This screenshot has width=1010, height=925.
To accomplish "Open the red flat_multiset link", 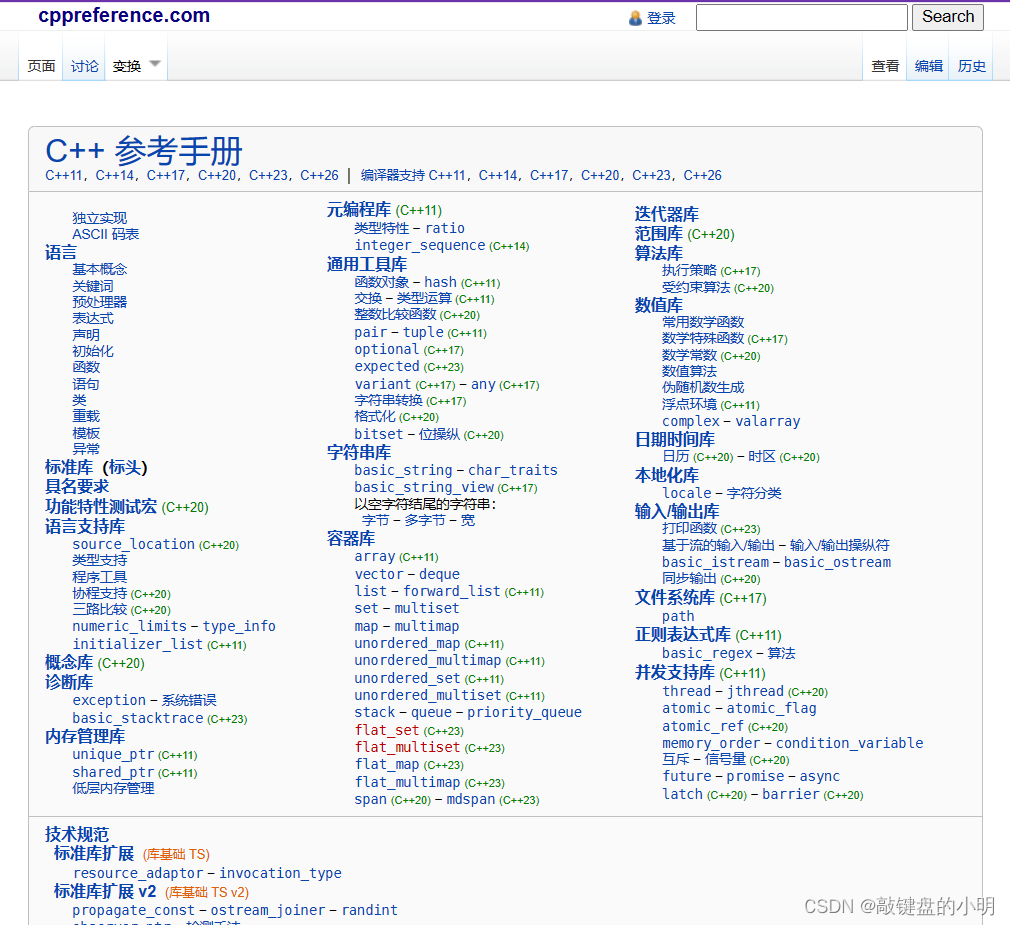I will tap(407, 747).
